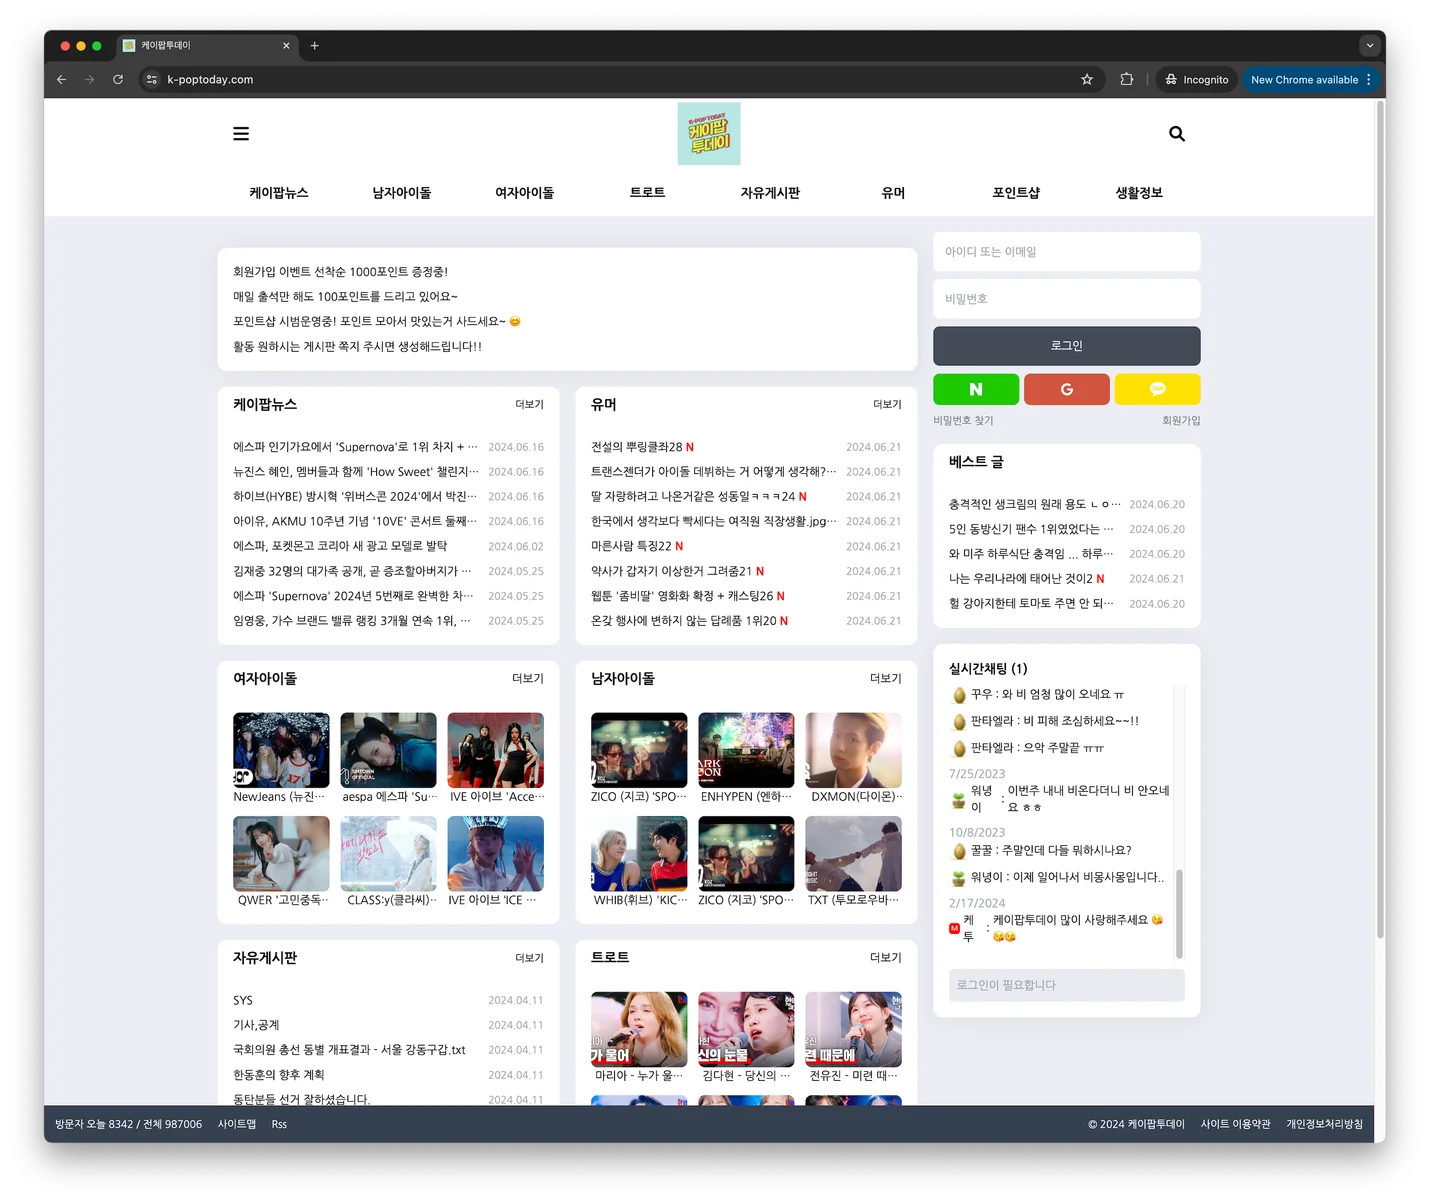The width and height of the screenshot is (1430, 1201).
Task: Click the K-Pop Today site logo
Action: tap(709, 133)
